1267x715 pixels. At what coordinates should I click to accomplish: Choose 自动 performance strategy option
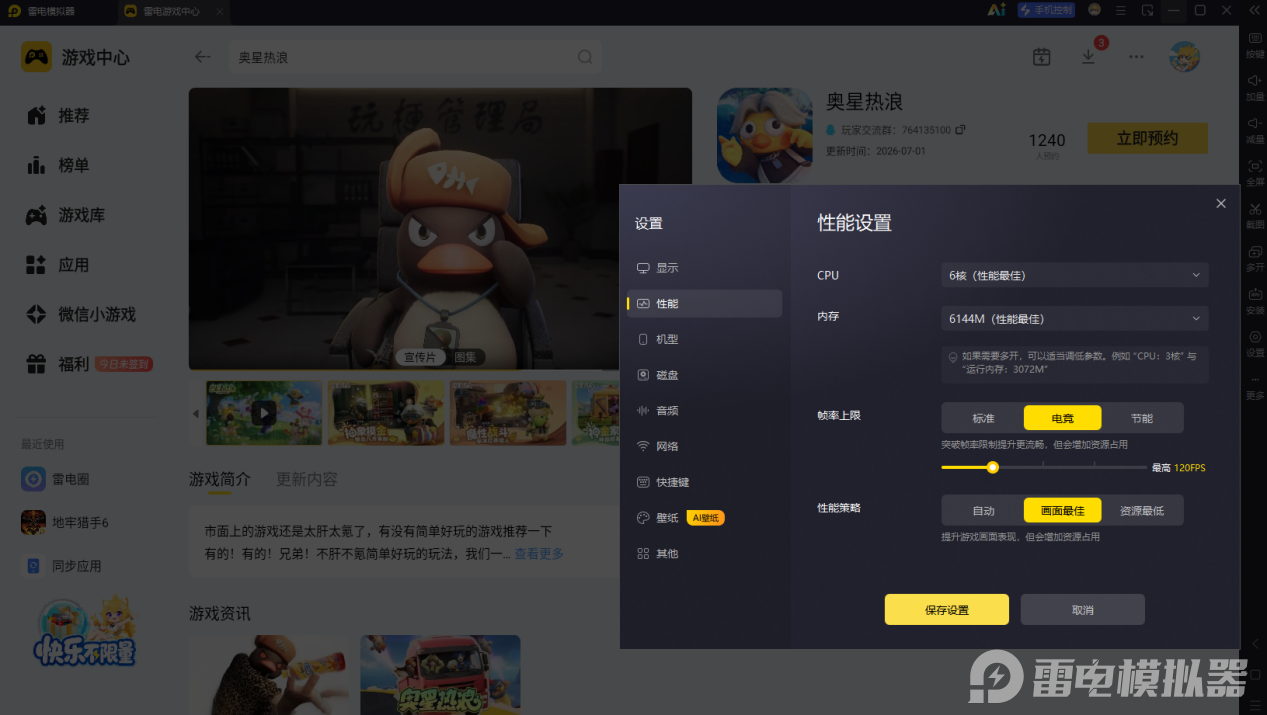983,511
